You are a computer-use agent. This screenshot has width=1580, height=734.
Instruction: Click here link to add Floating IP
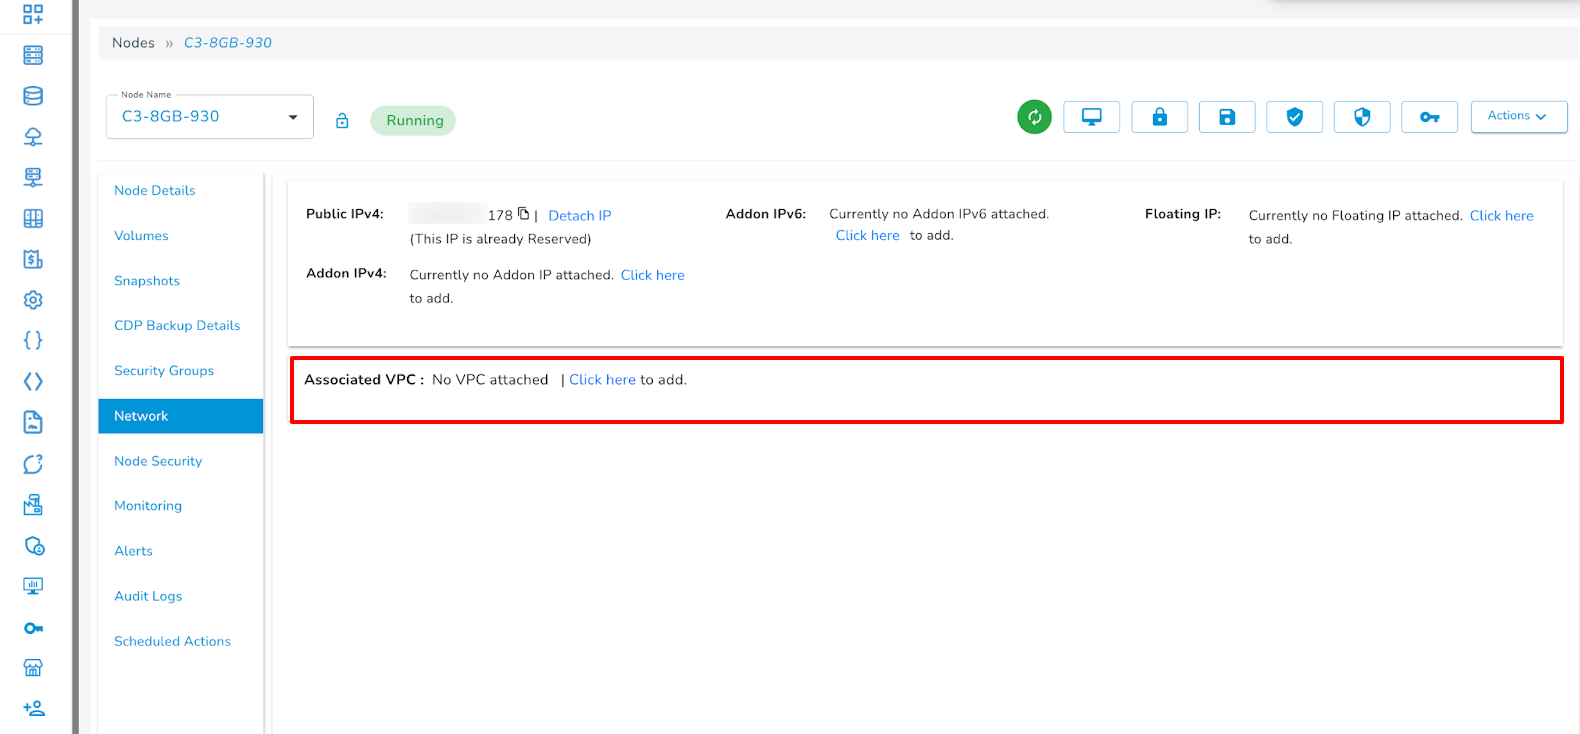(x=1502, y=216)
